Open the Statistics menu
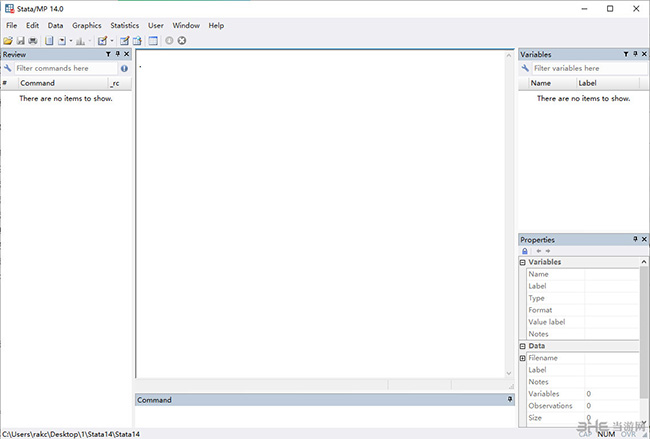Image resolution: width=650 pixels, height=439 pixels. (x=124, y=26)
